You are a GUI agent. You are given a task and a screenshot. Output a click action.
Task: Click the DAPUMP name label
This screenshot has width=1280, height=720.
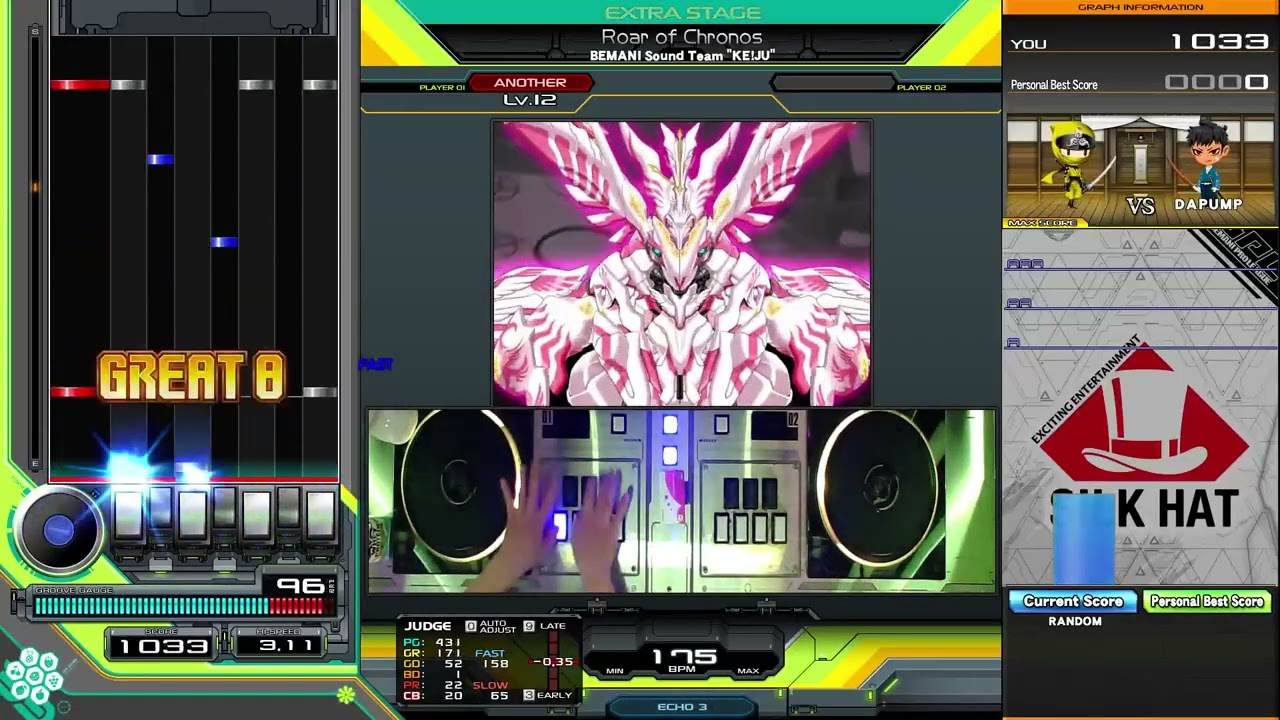1209,204
